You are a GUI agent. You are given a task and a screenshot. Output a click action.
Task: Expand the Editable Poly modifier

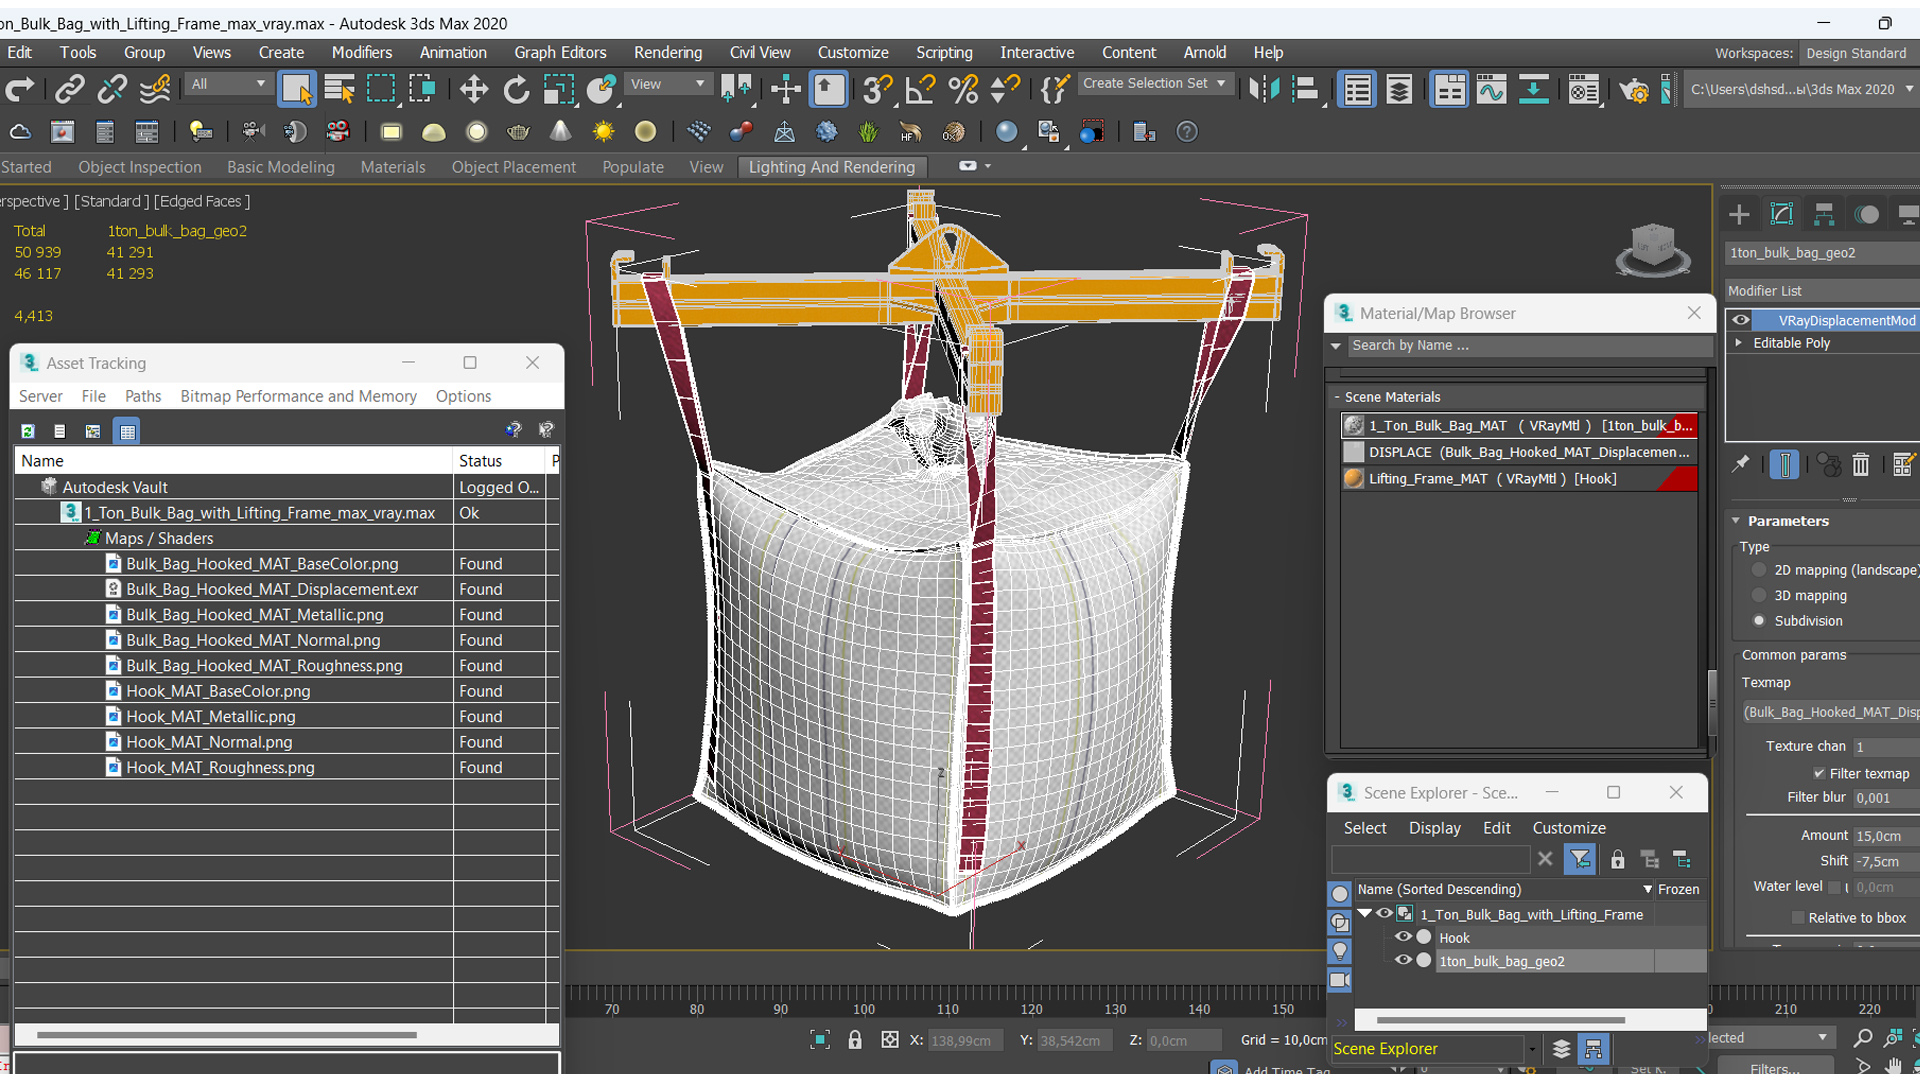pos(1739,343)
